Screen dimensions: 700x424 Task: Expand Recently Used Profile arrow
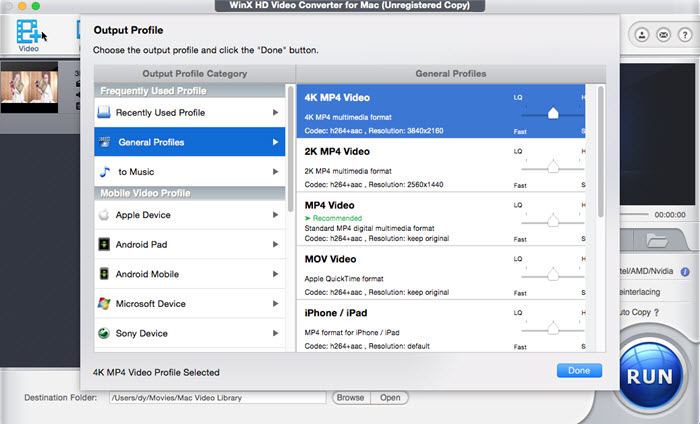click(275, 112)
